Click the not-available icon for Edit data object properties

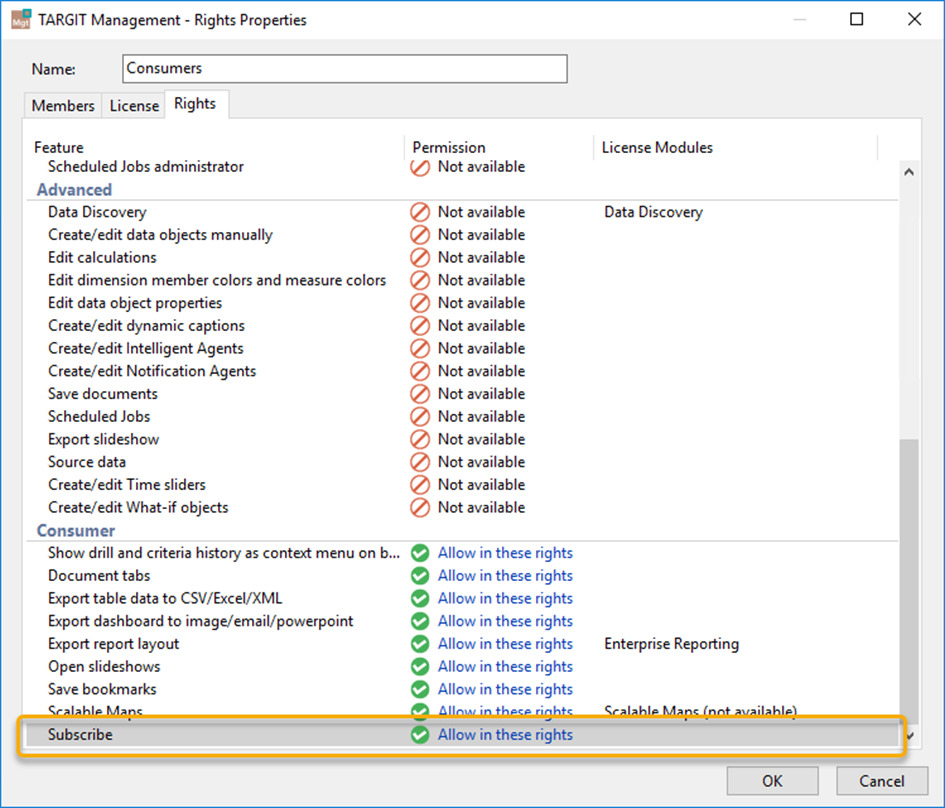pyautogui.click(x=420, y=303)
